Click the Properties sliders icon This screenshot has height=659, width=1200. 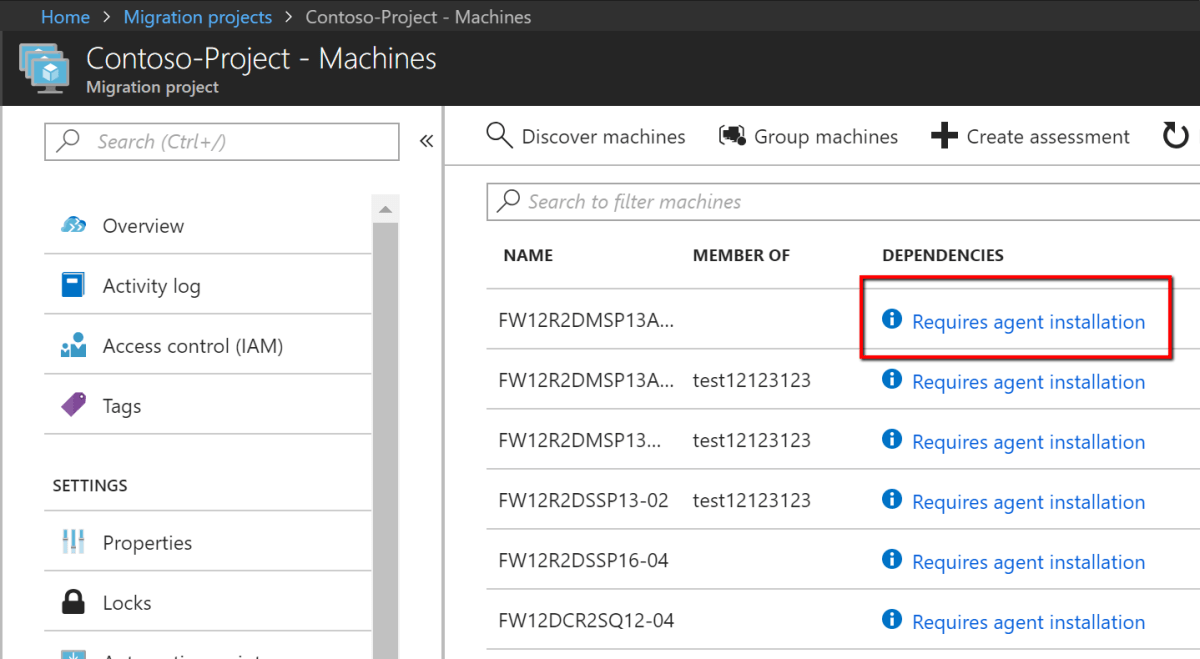coord(73,543)
